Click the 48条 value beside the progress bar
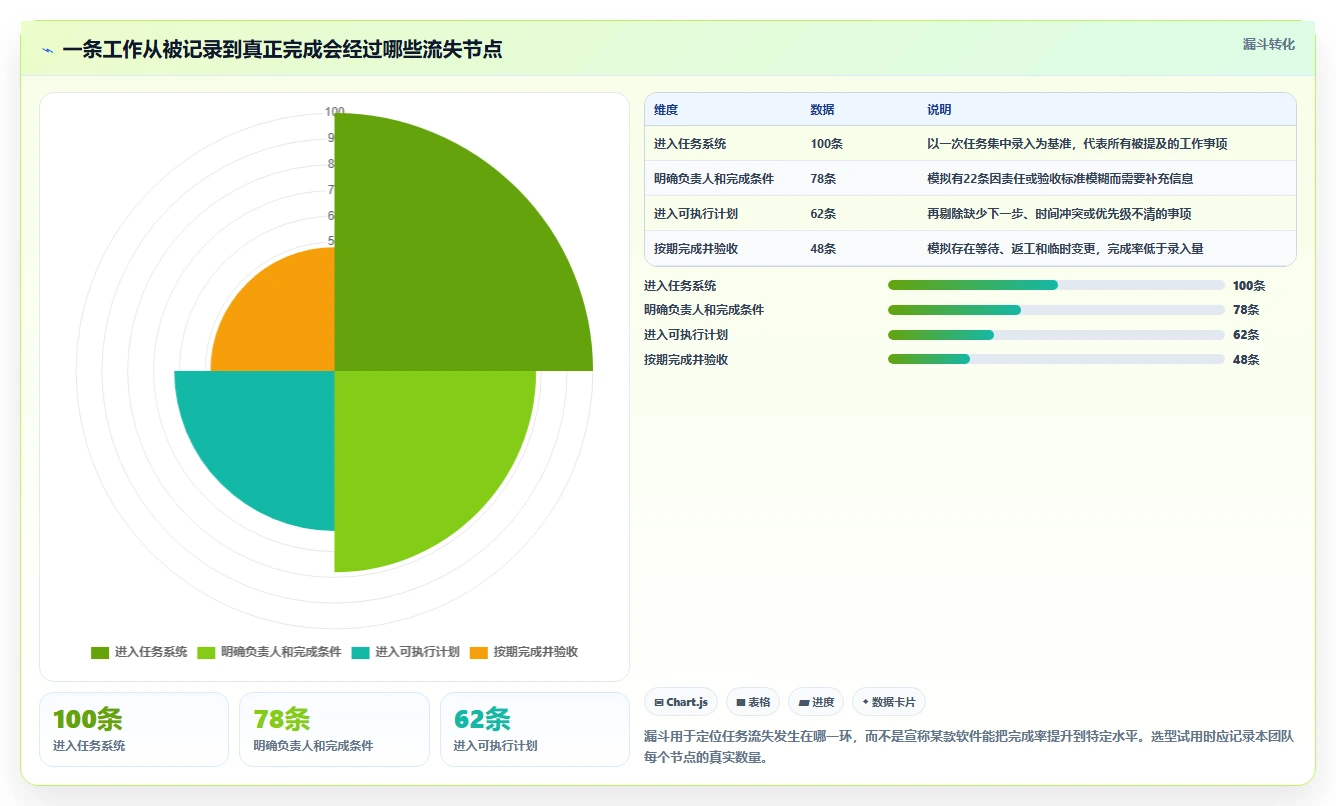Screen dimensions: 1336x806 [x=1246, y=360]
